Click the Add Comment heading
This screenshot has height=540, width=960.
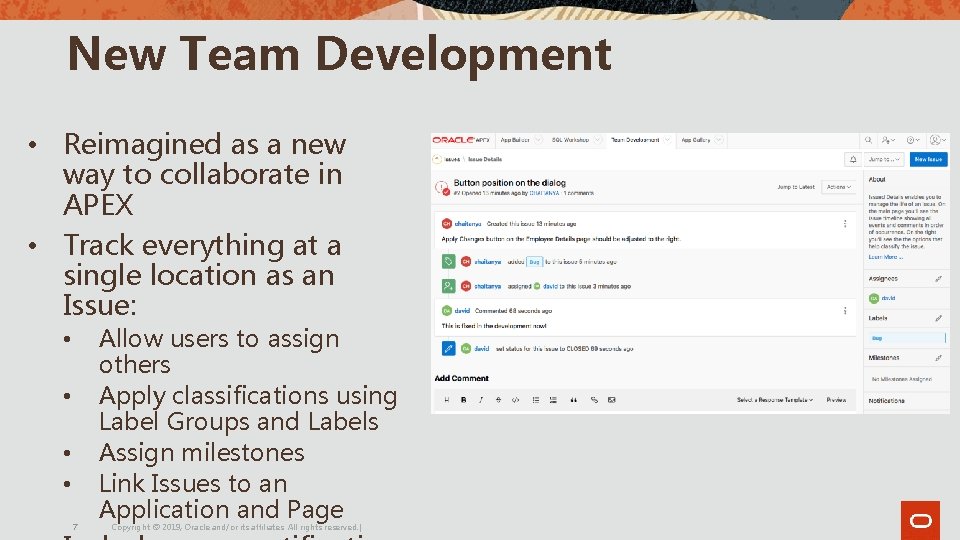click(x=462, y=378)
